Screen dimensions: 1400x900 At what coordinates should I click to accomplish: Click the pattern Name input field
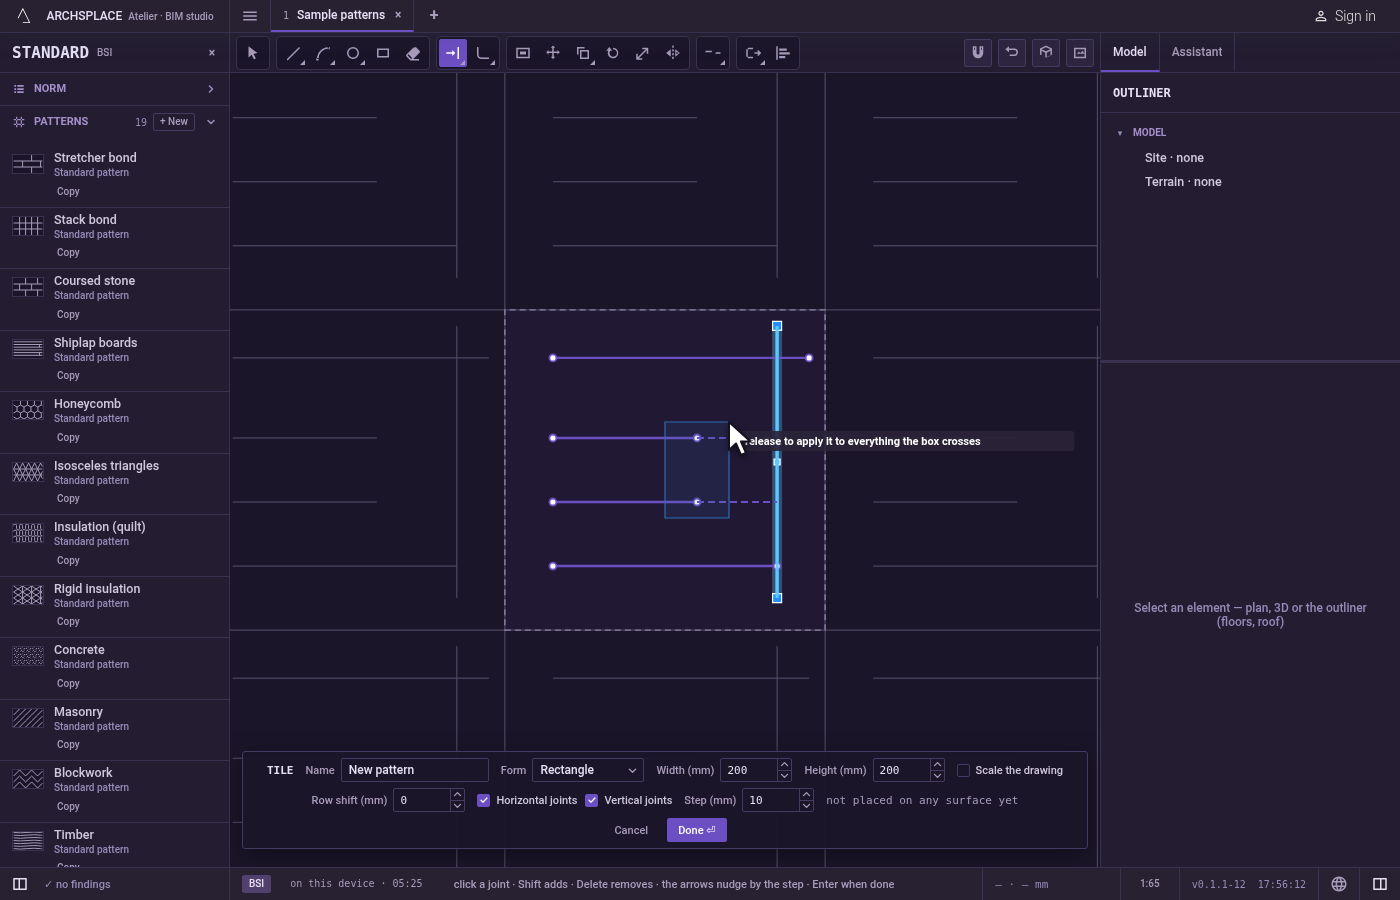pos(415,770)
